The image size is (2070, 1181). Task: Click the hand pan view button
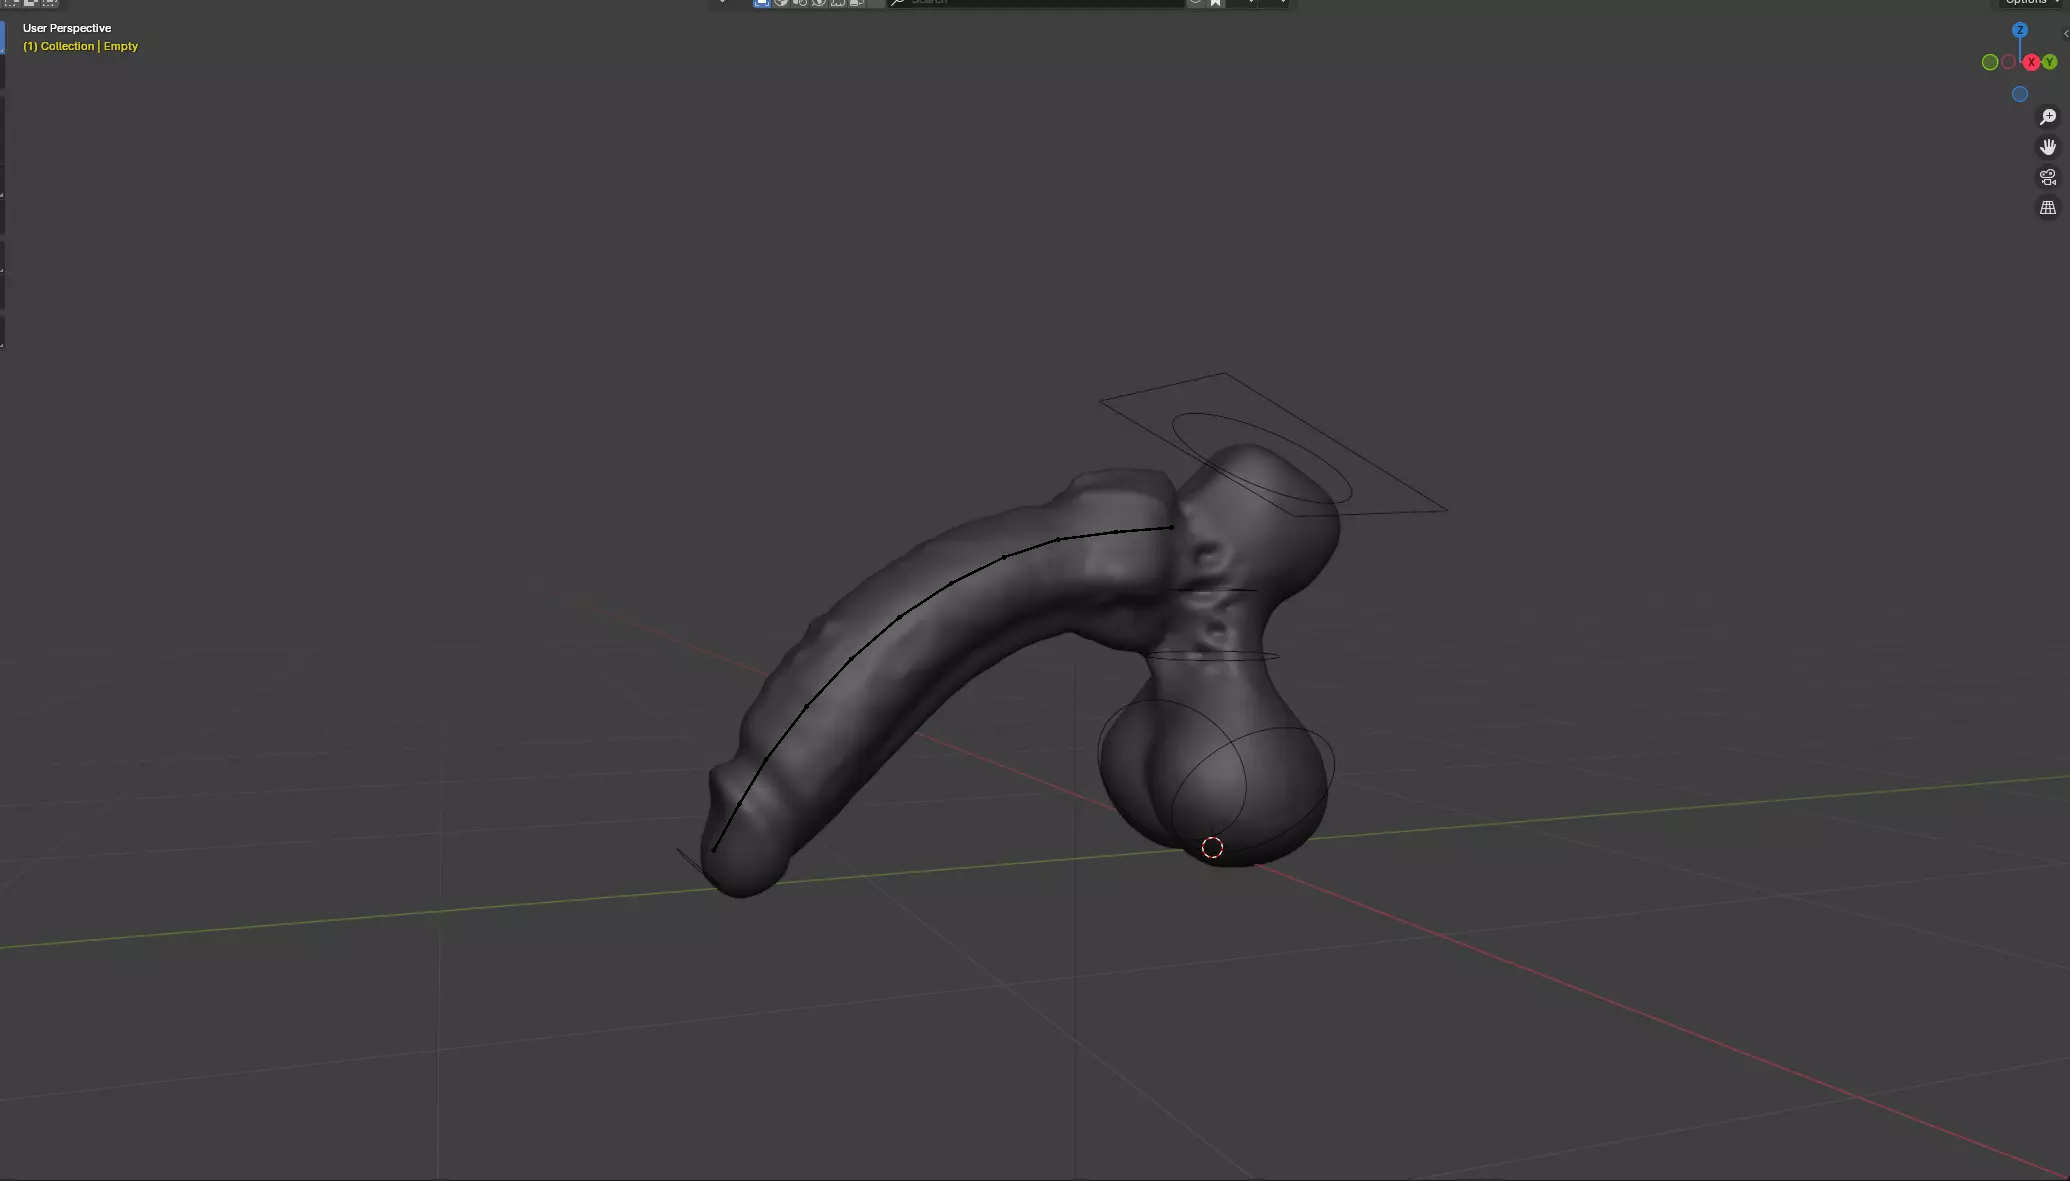2048,147
